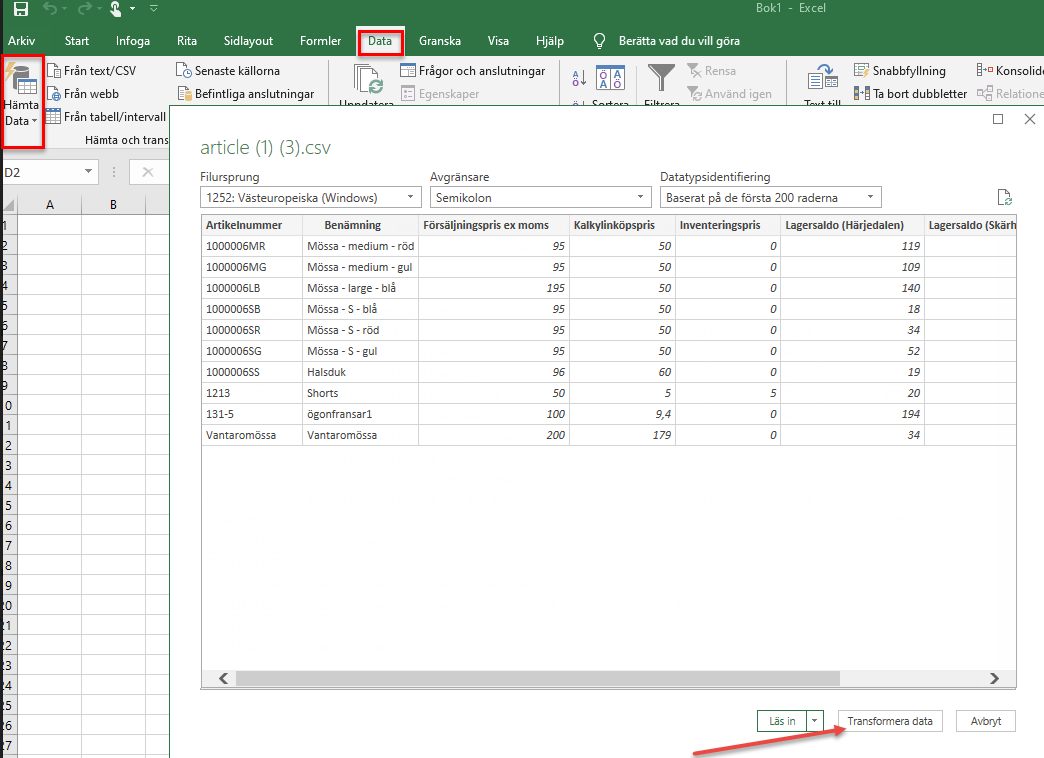Screen dimensions: 1044x758
Task: Open the Hämta Data menu button
Action: [x=22, y=104]
